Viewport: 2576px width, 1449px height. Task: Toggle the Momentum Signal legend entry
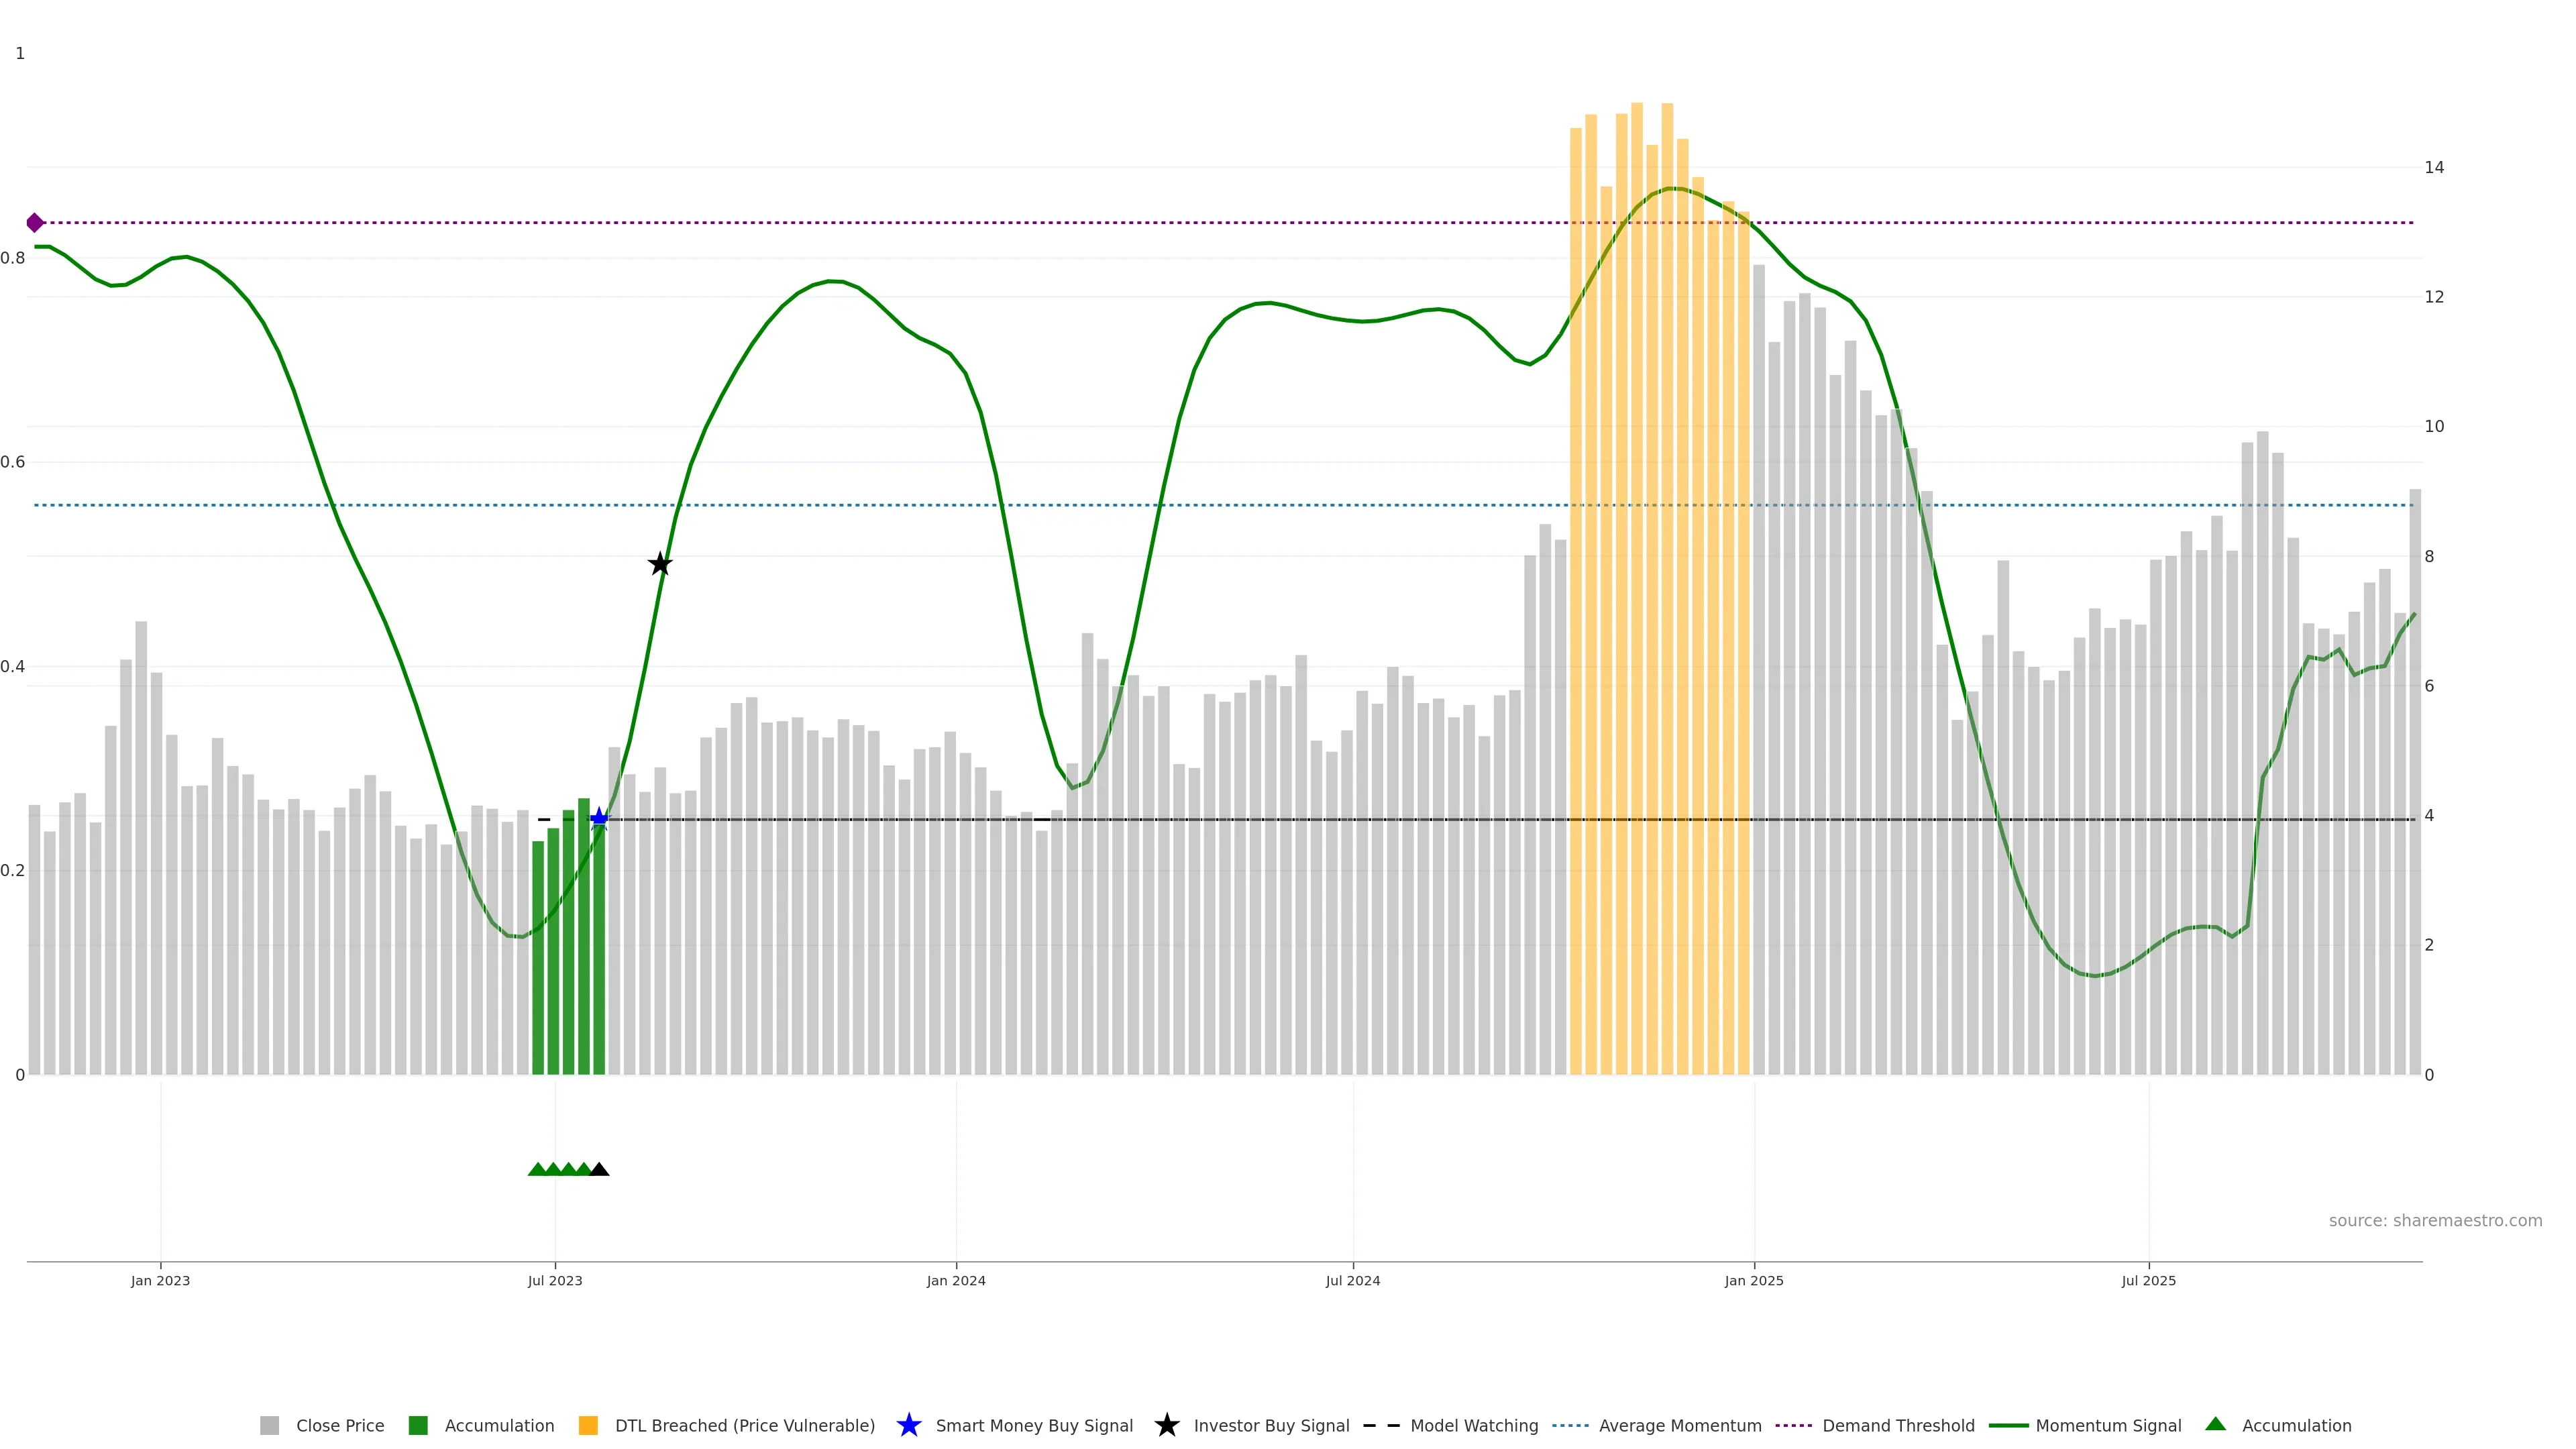[x=2108, y=1426]
